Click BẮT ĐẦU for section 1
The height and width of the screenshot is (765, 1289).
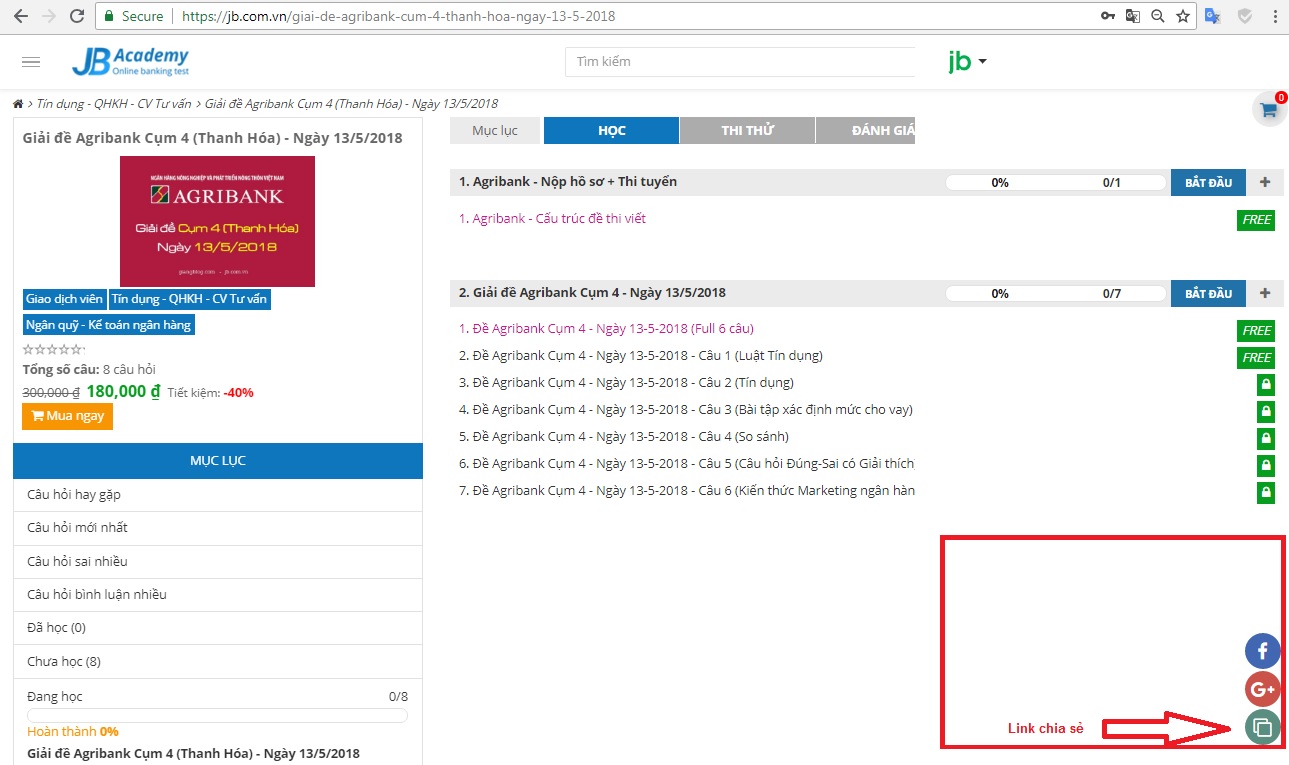click(1208, 182)
